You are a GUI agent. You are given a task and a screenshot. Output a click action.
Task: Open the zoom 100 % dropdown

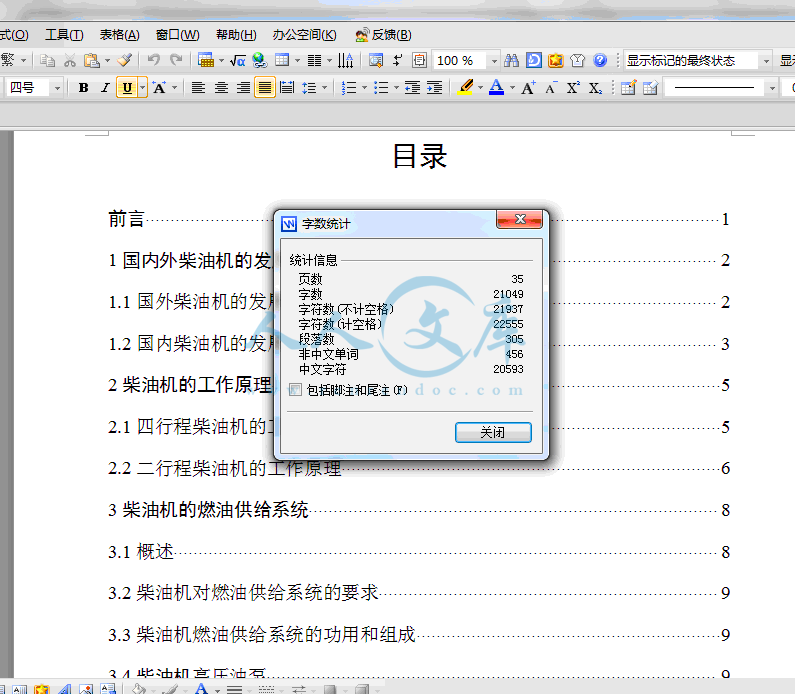point(494,61)
